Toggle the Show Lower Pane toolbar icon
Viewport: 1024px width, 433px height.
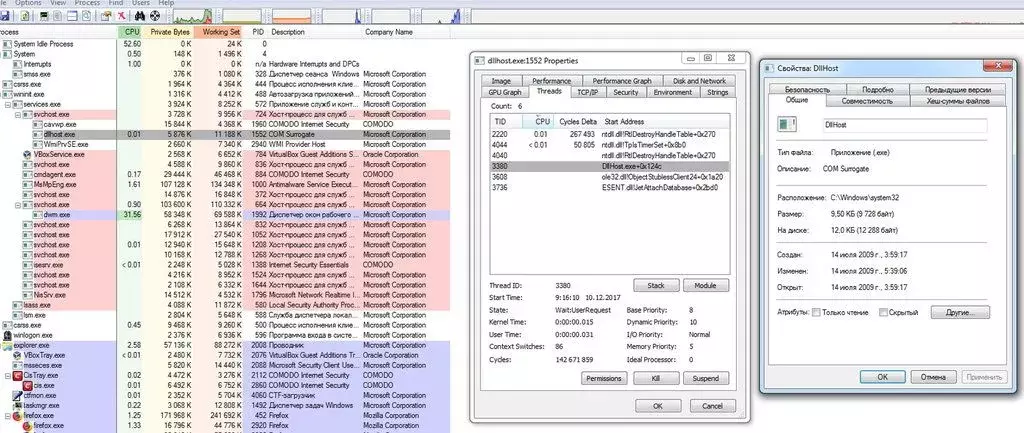click(72, 16)
